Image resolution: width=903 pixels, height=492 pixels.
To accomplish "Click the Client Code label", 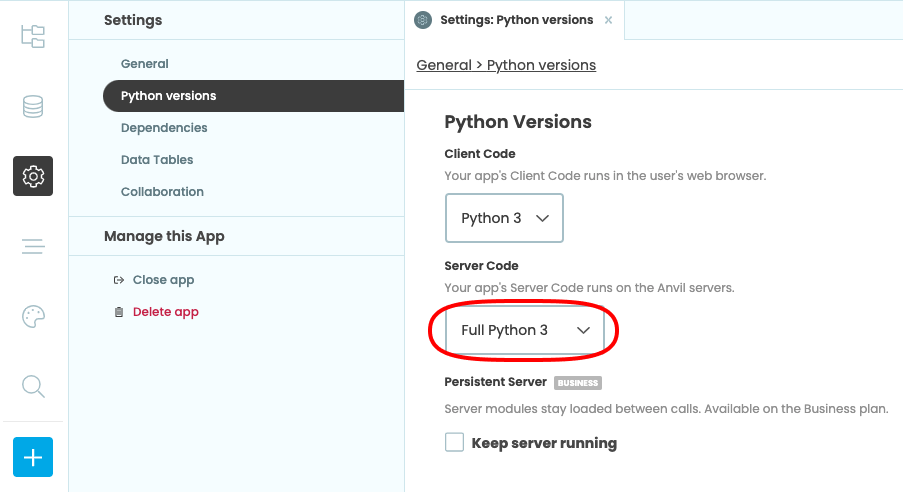I will (x=480, y=154).
